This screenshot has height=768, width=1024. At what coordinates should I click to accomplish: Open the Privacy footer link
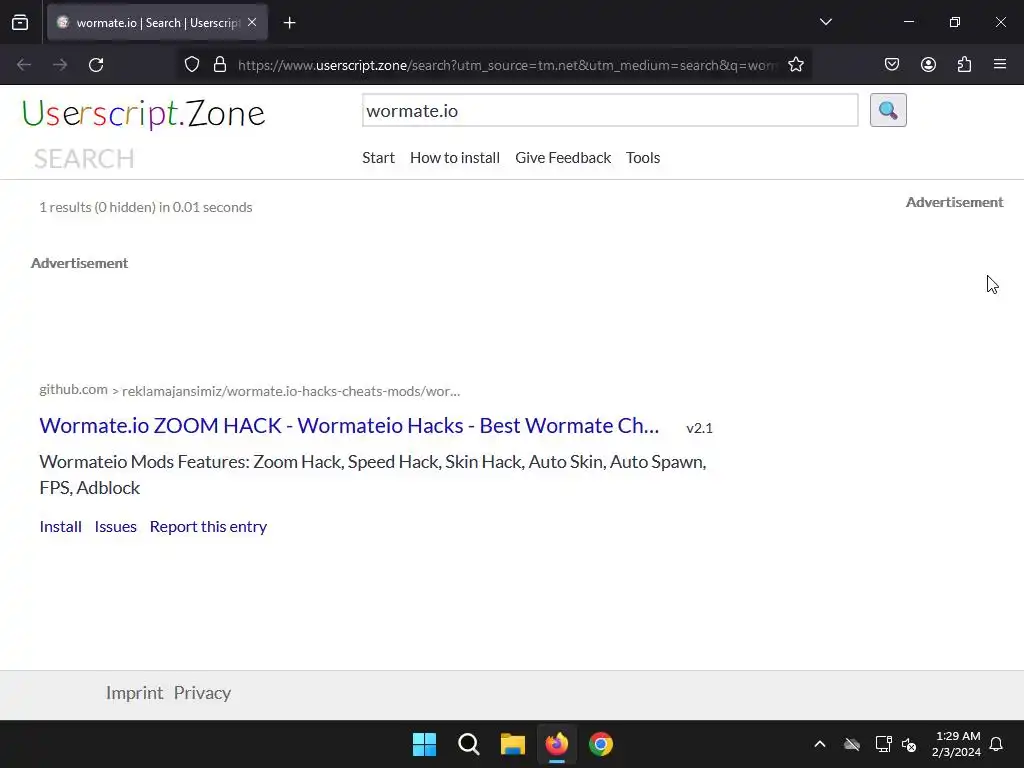click(202, 693)
